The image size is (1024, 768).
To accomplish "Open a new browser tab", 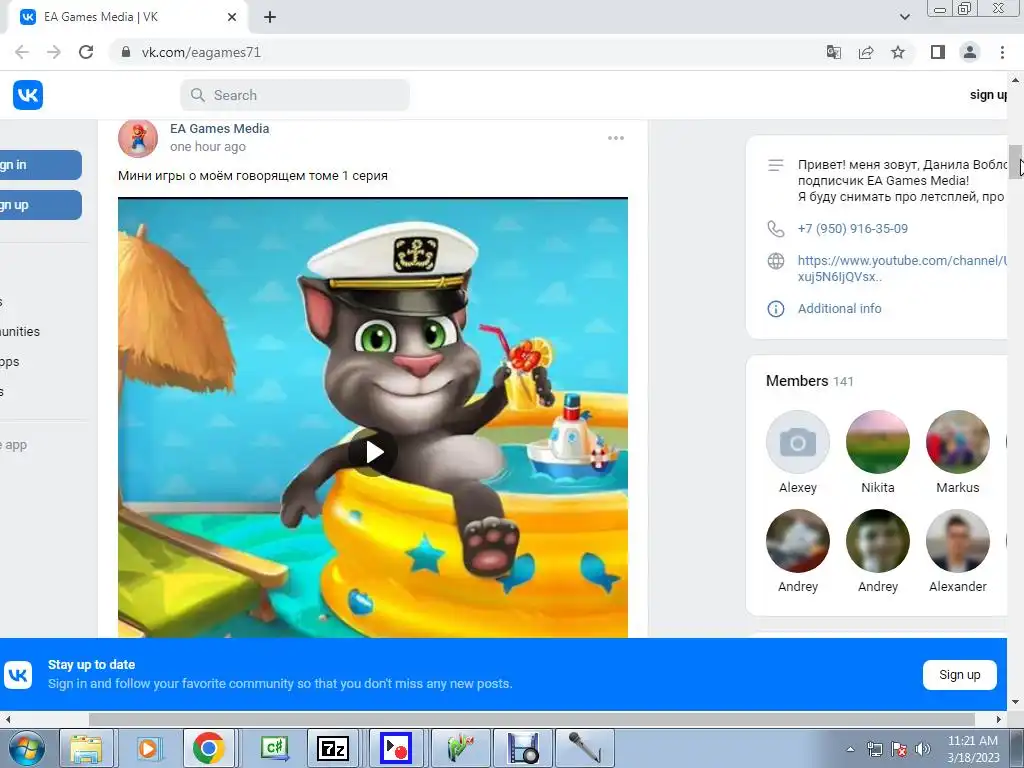I will click(270, 18).
